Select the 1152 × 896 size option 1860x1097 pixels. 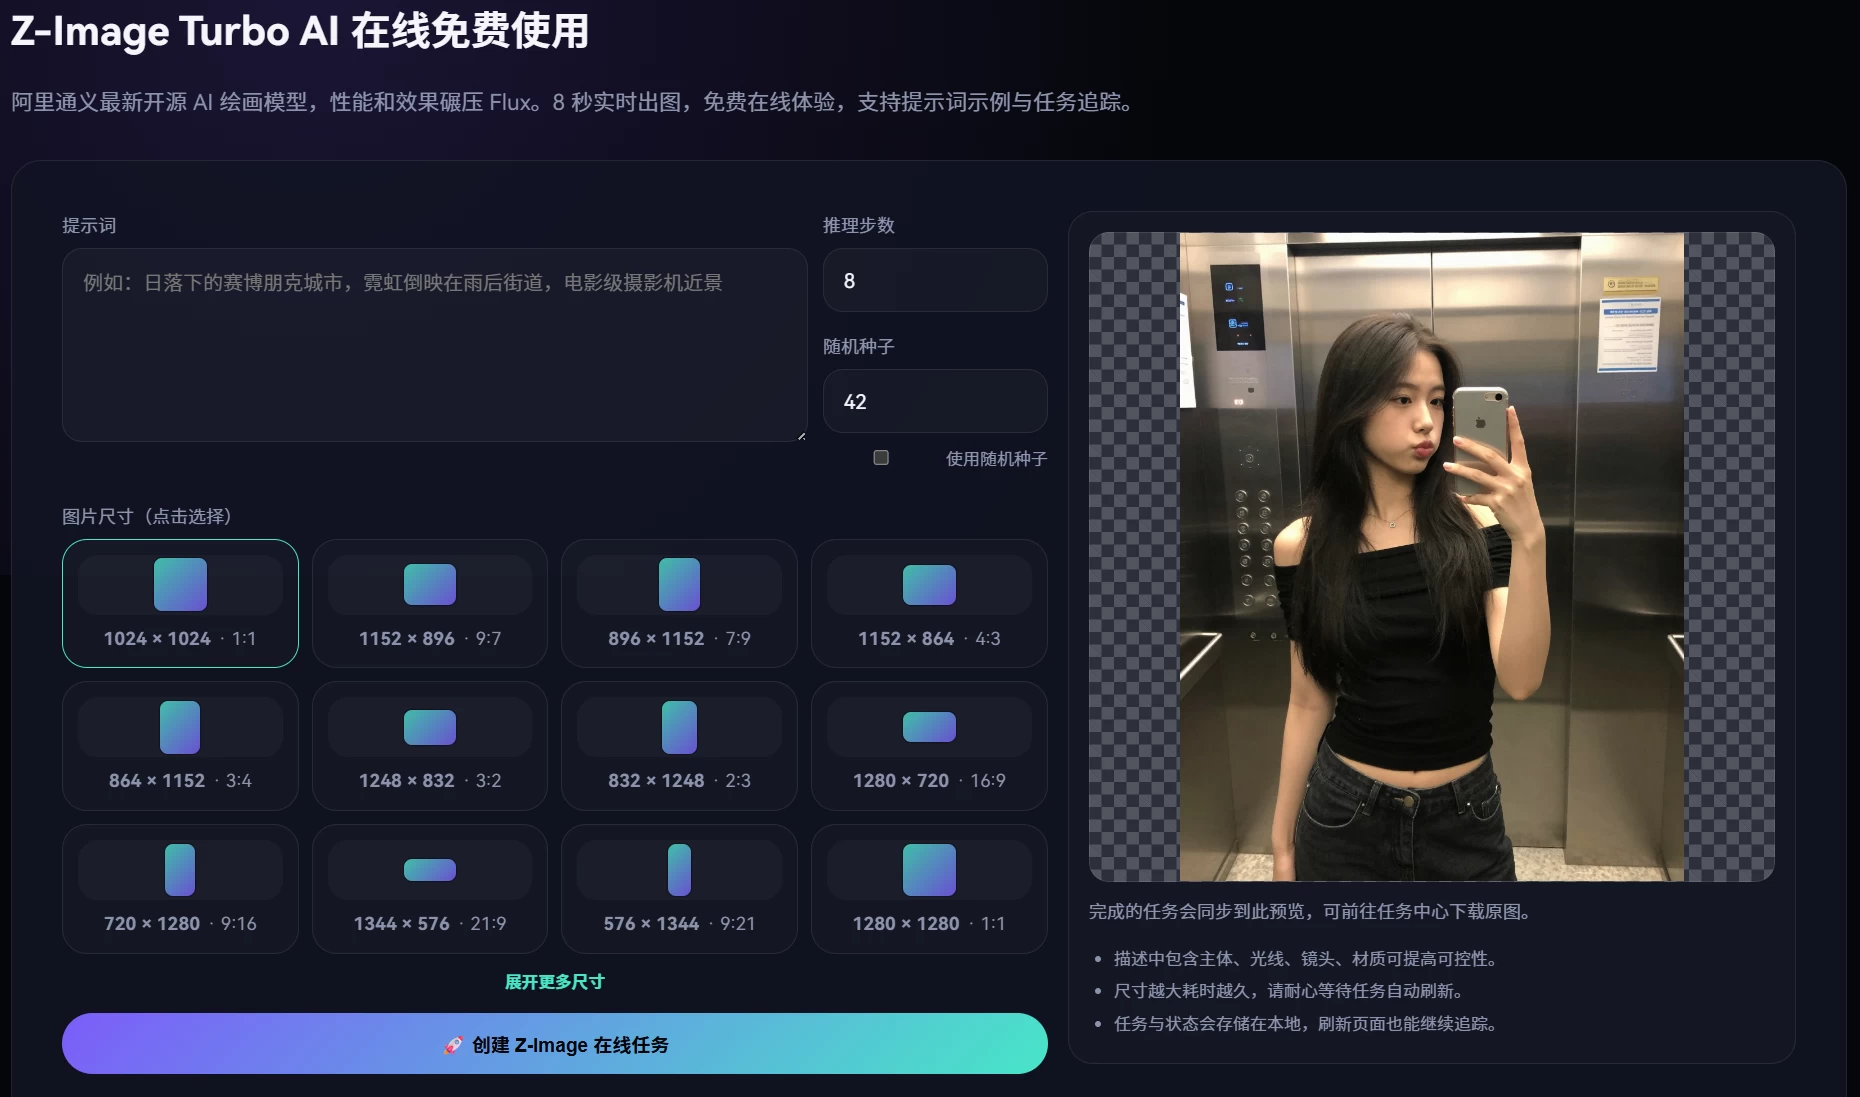[x=429, y=603]
